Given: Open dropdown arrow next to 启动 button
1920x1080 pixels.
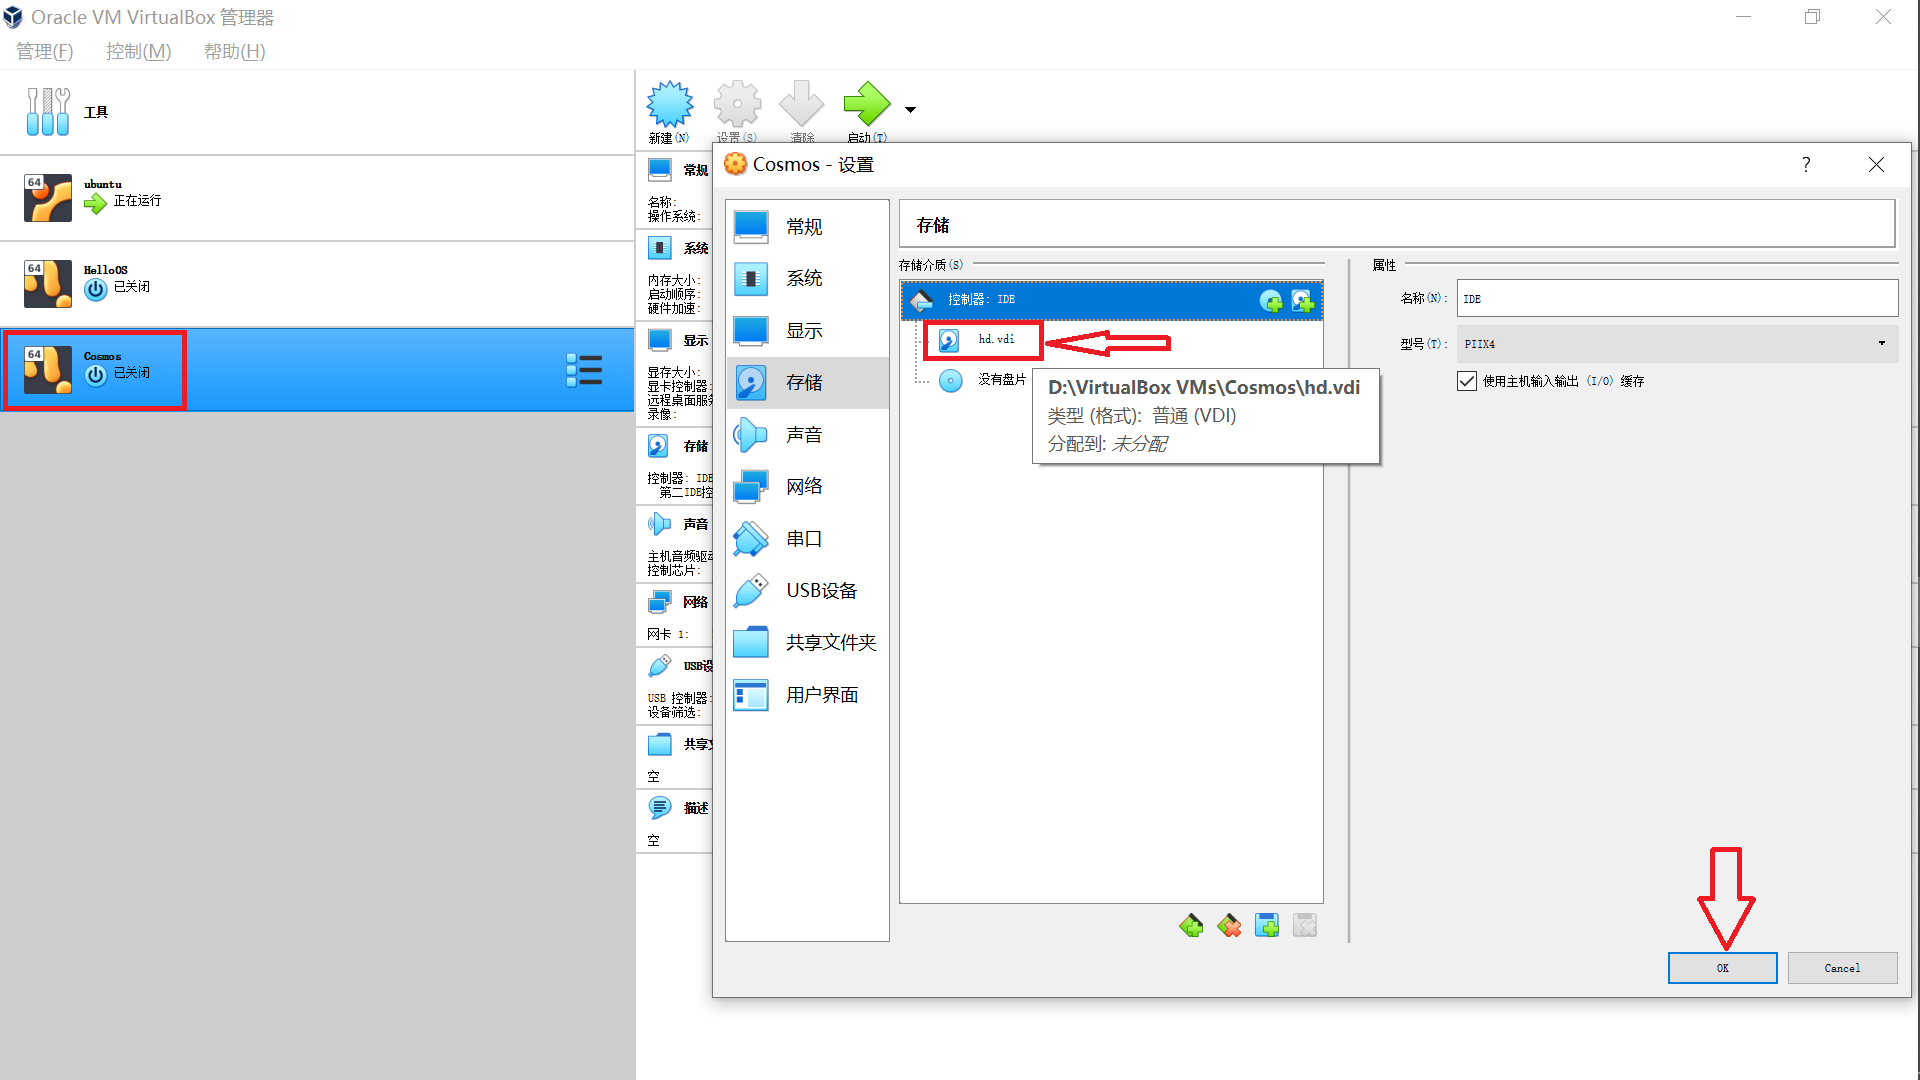Looking at the screenshot, I should 910,110.
